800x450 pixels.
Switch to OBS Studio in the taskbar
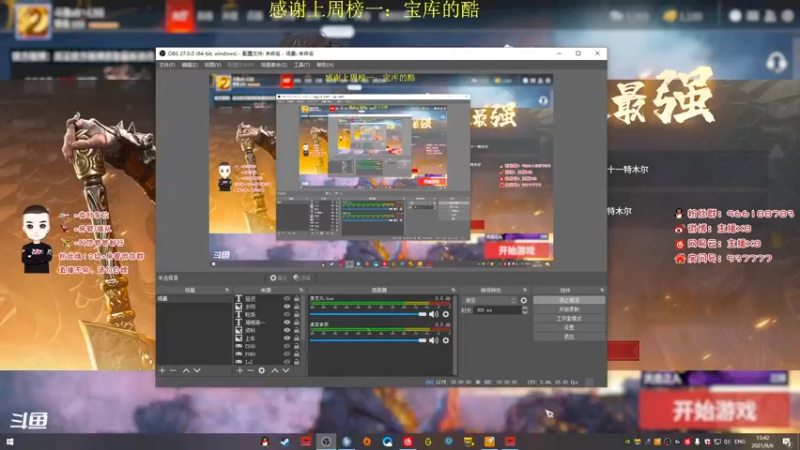pos(326,442)
